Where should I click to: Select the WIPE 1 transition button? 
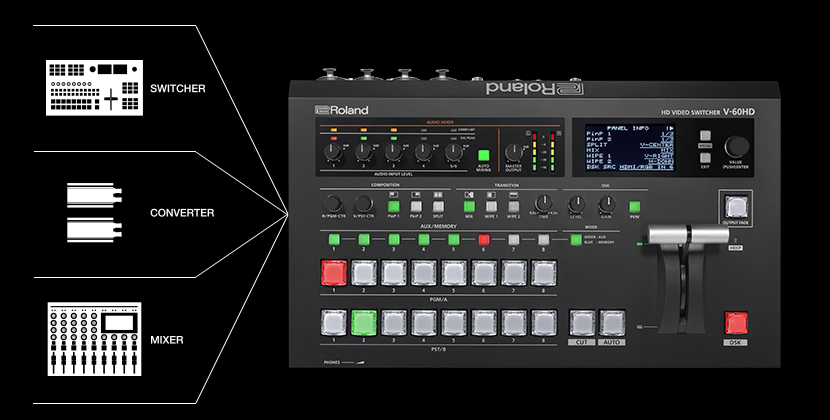pos(491,207)
